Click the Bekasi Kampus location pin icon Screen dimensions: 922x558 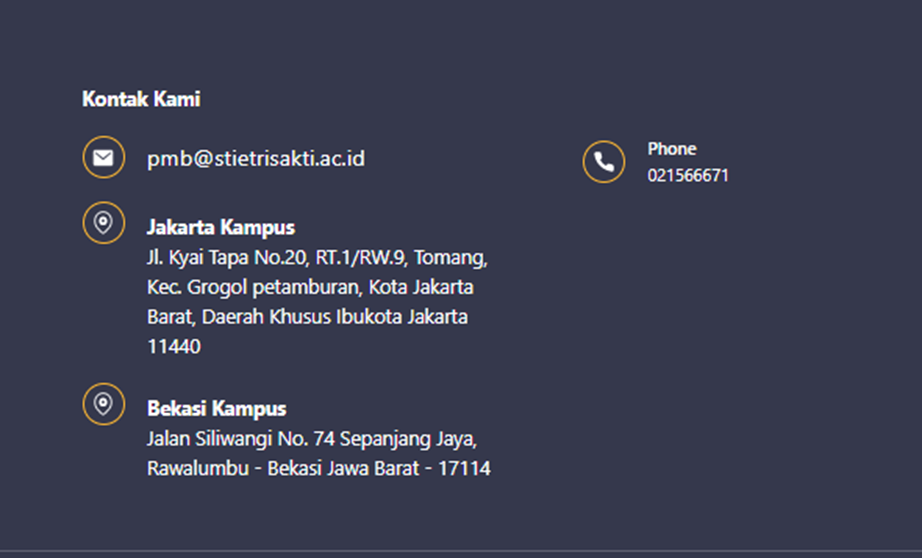103,404
